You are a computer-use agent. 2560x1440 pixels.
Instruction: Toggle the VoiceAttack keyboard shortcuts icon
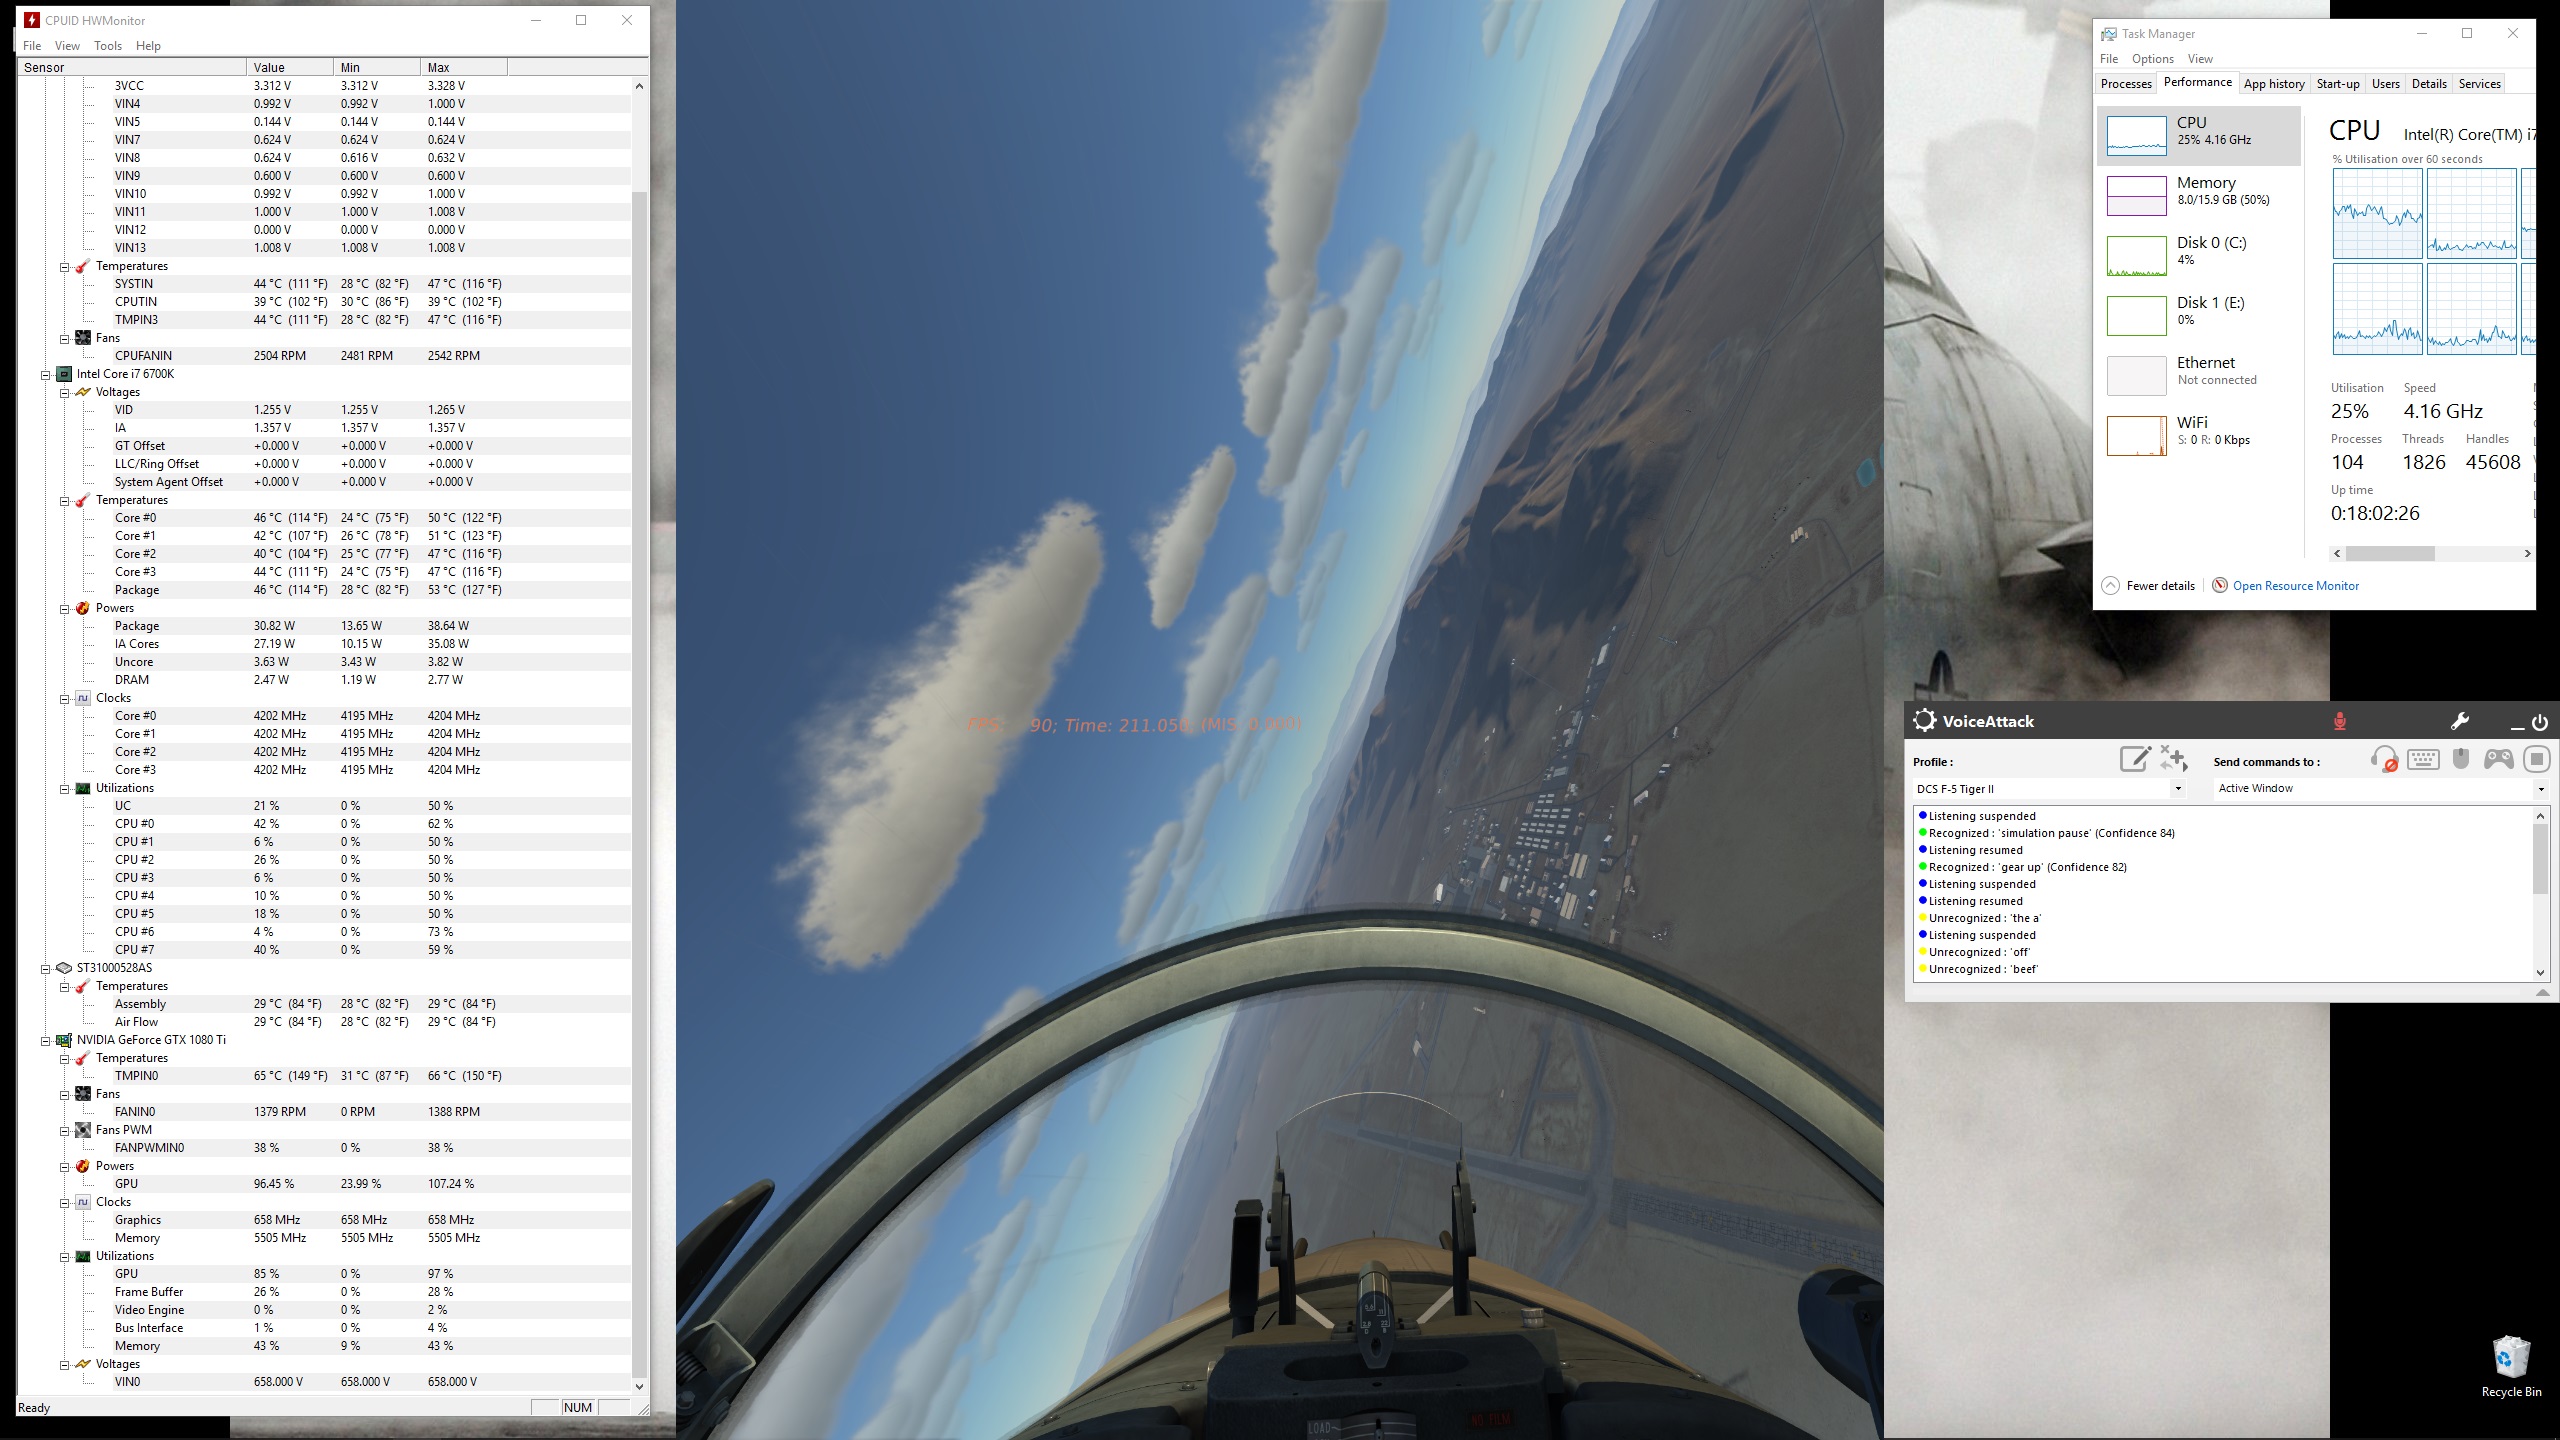(2422, 759)
